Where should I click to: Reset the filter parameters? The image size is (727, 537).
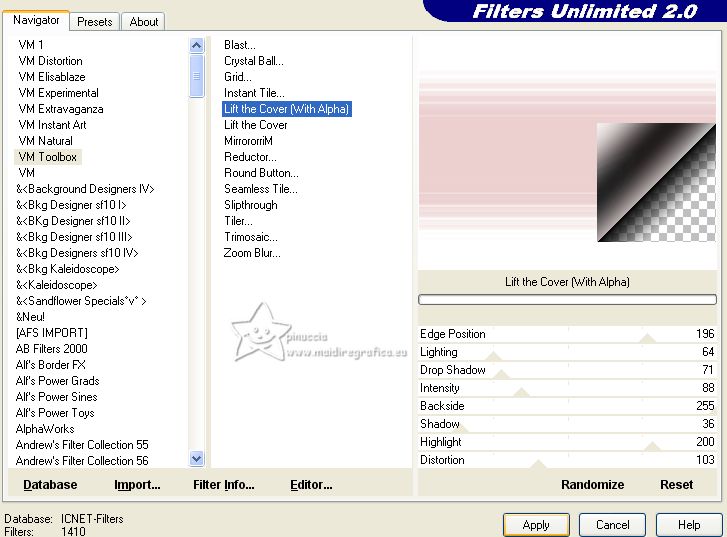pos(676,485)
